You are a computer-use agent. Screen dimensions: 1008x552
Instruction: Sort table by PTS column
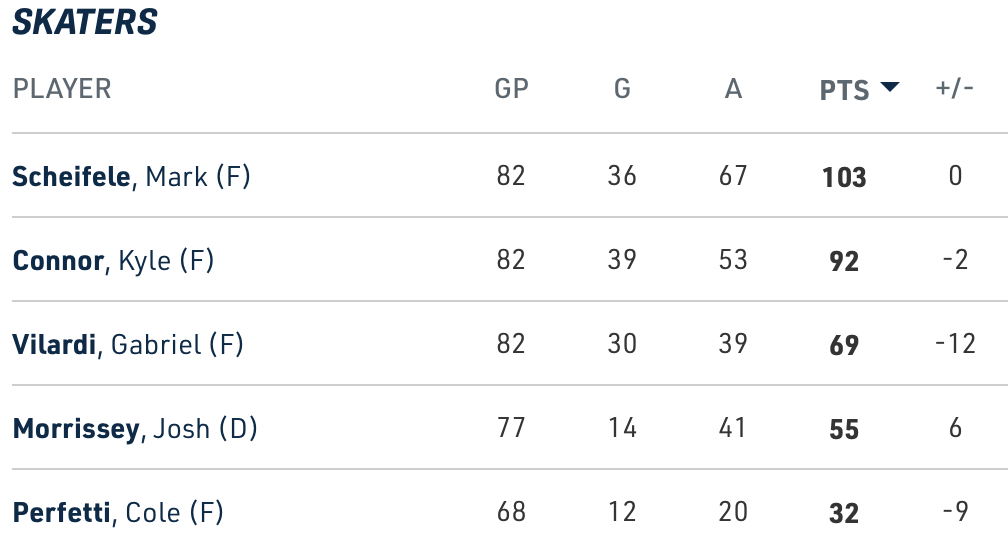(845, 90)
